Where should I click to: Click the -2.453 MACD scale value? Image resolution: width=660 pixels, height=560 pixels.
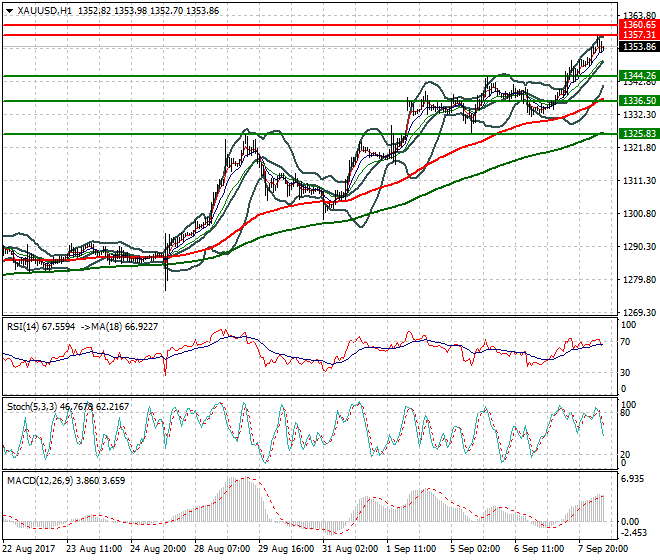coord(633,533)
